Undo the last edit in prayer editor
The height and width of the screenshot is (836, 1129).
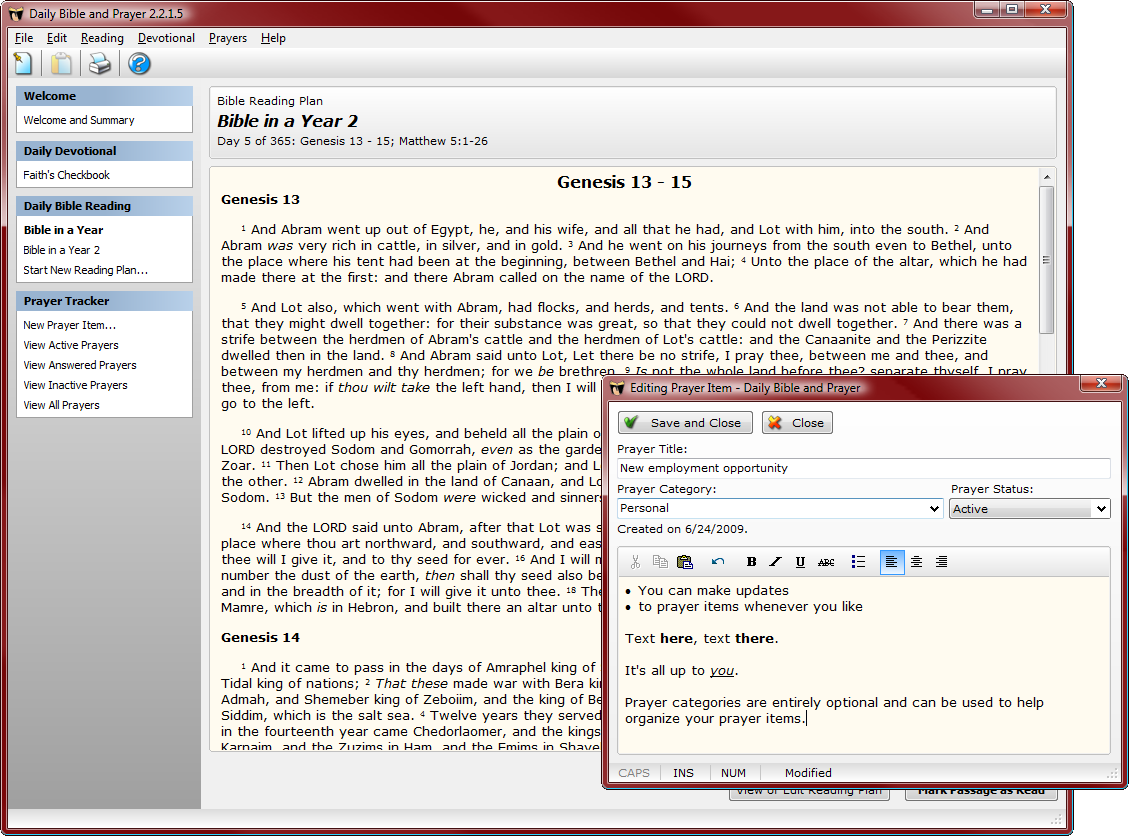pyautogui.click(x=718, y=562)
